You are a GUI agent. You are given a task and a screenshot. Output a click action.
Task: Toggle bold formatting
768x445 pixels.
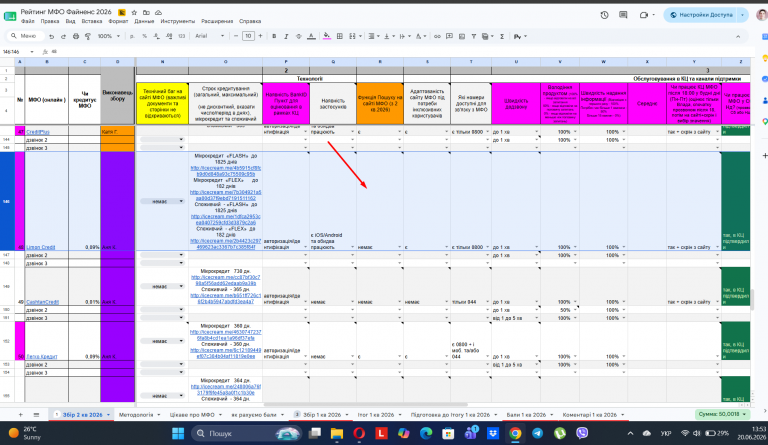[274, 36]
